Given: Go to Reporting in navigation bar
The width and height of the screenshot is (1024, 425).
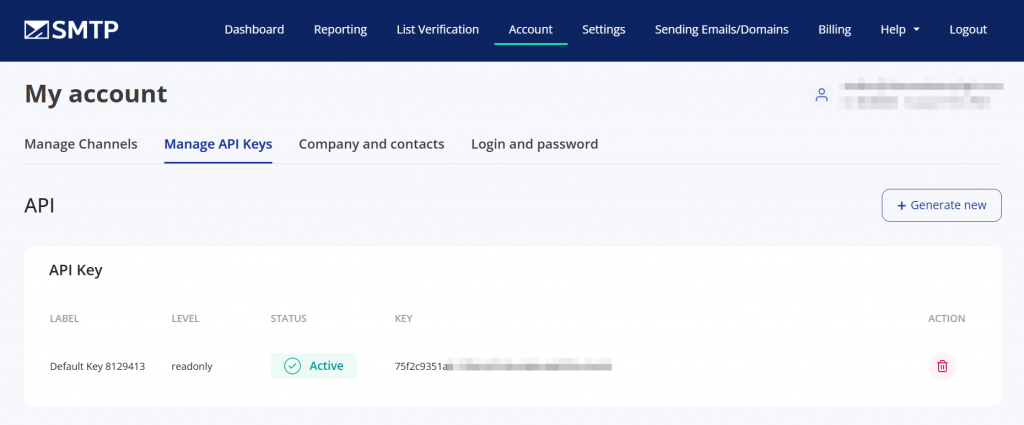Looking at the screenshot, I should tap(340, 30).
